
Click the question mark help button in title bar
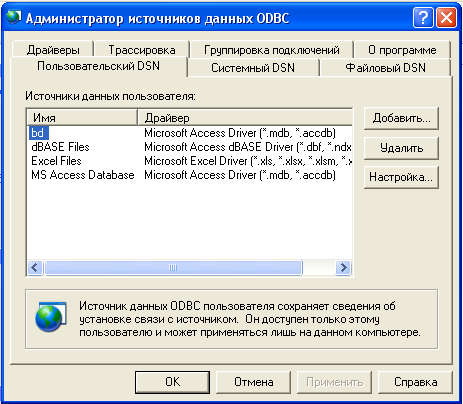(423, 17)
